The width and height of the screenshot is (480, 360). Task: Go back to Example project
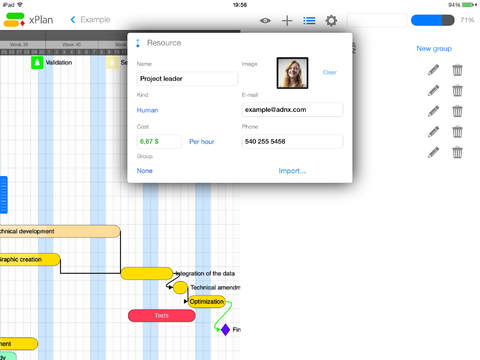[x=90, y=20]
